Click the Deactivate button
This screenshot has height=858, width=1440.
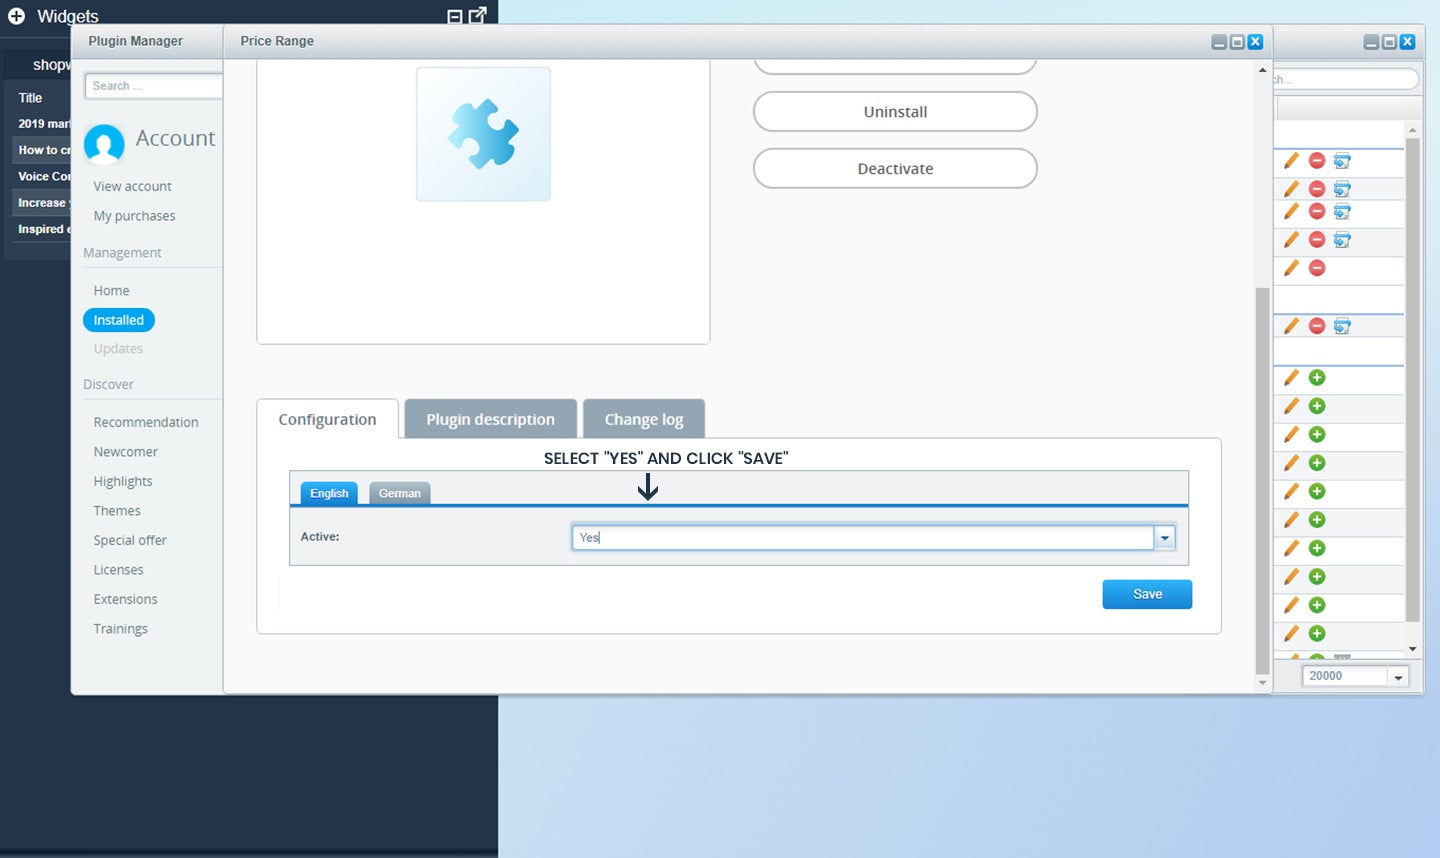(x=895, y=169)
